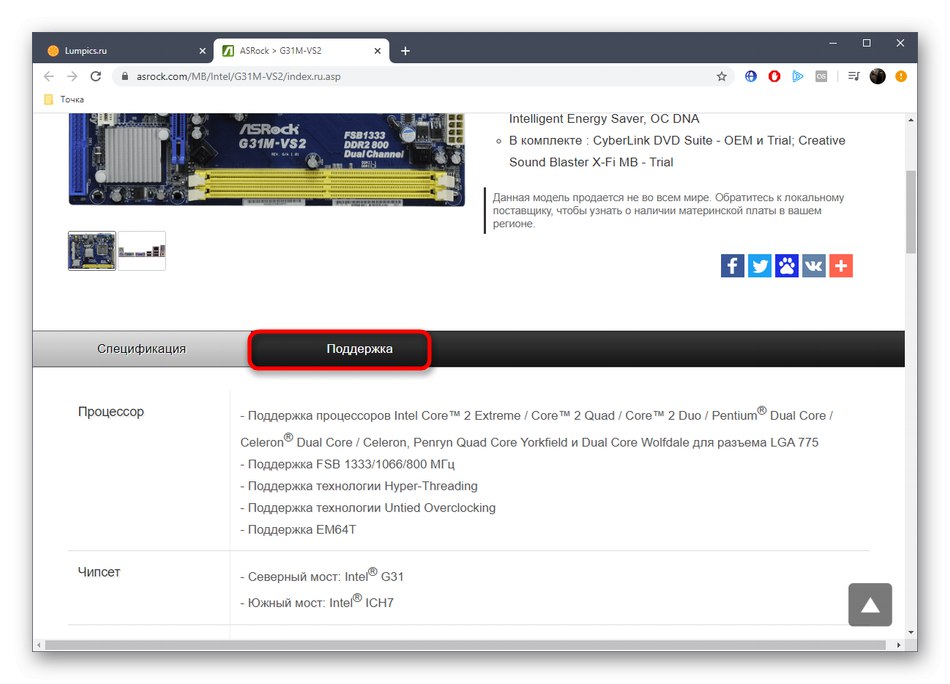
Task: Click the 'Северный мост: Intel G31' line
Action: pyautogui.click(x=322, y=576)
